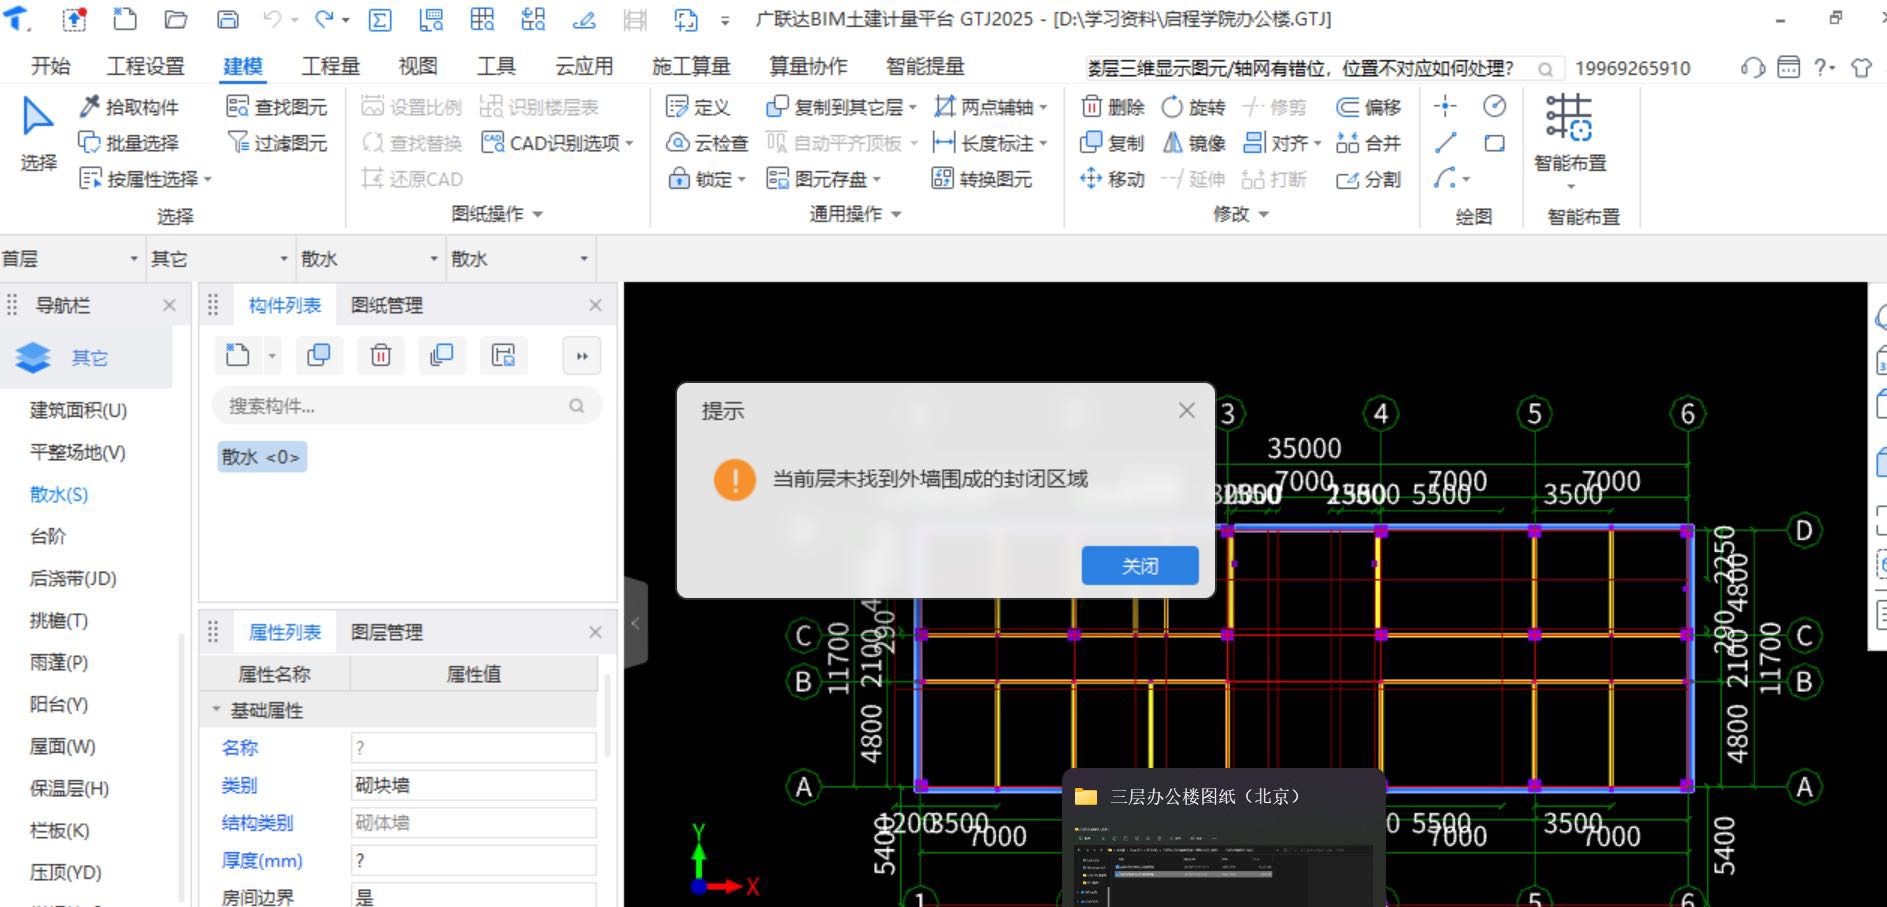Collapse the 基础属性 group
The width and height of the screenshot is (1887, 907).
click(216, 710)
